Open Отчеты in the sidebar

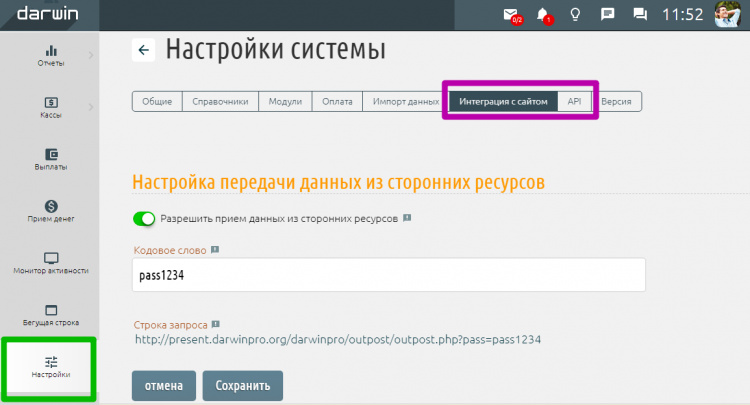pyautogui.click(x=50, y=56)
